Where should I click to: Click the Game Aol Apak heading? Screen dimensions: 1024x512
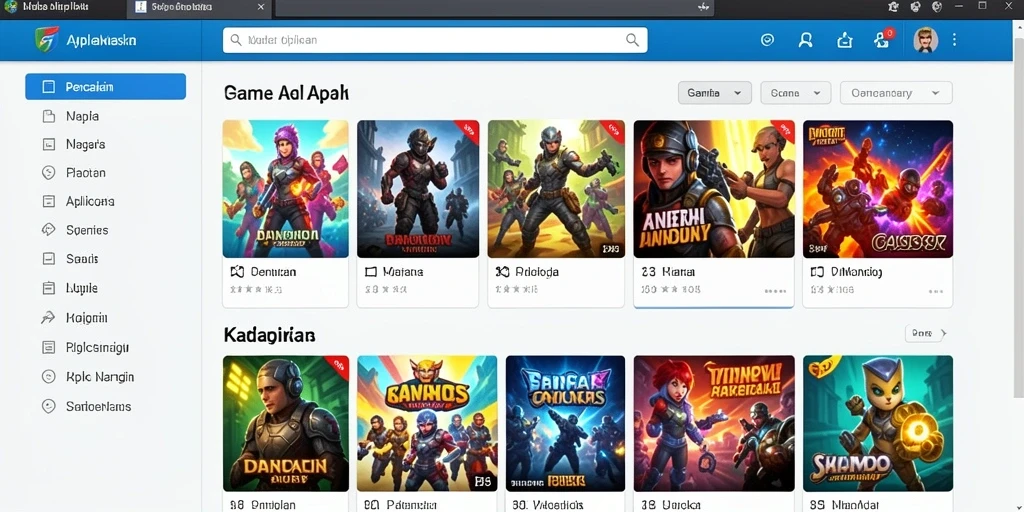tap(286, 93)
